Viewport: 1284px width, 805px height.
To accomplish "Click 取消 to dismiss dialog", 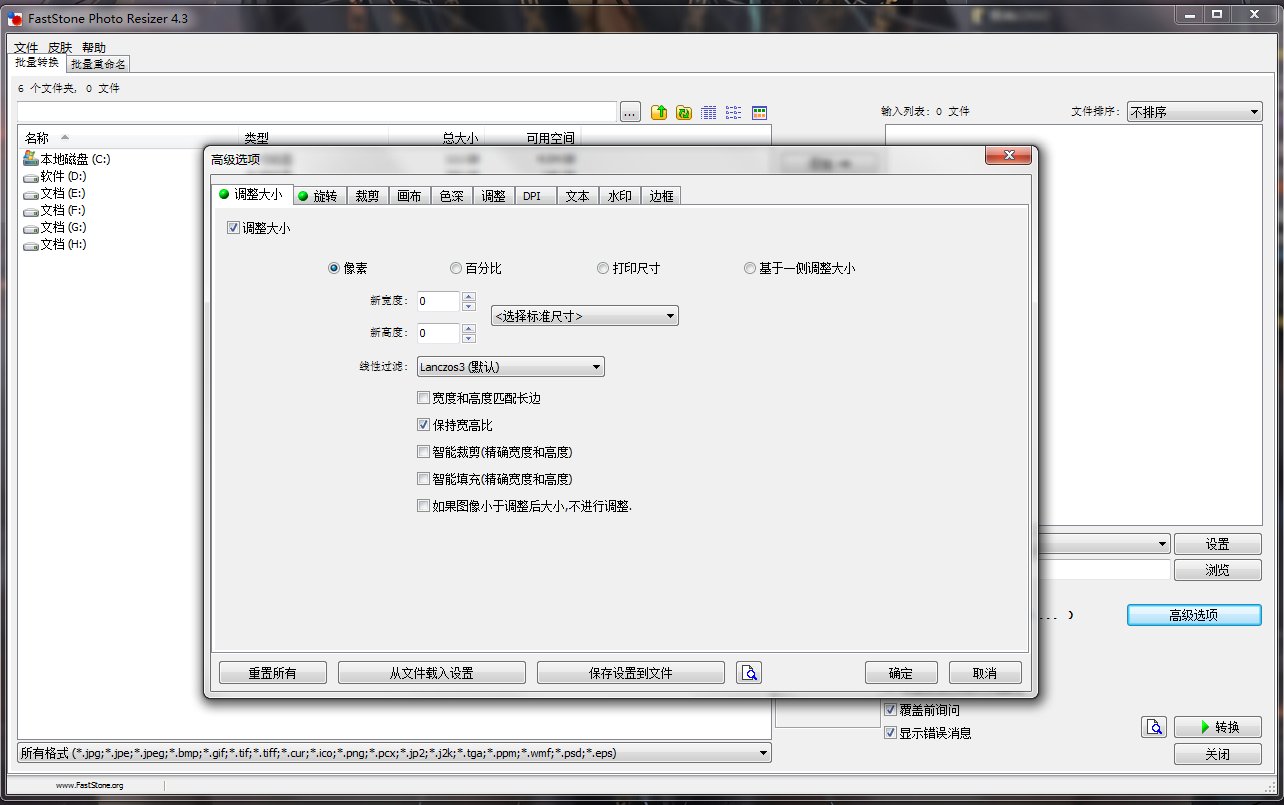I will click(x=985, y=673).
